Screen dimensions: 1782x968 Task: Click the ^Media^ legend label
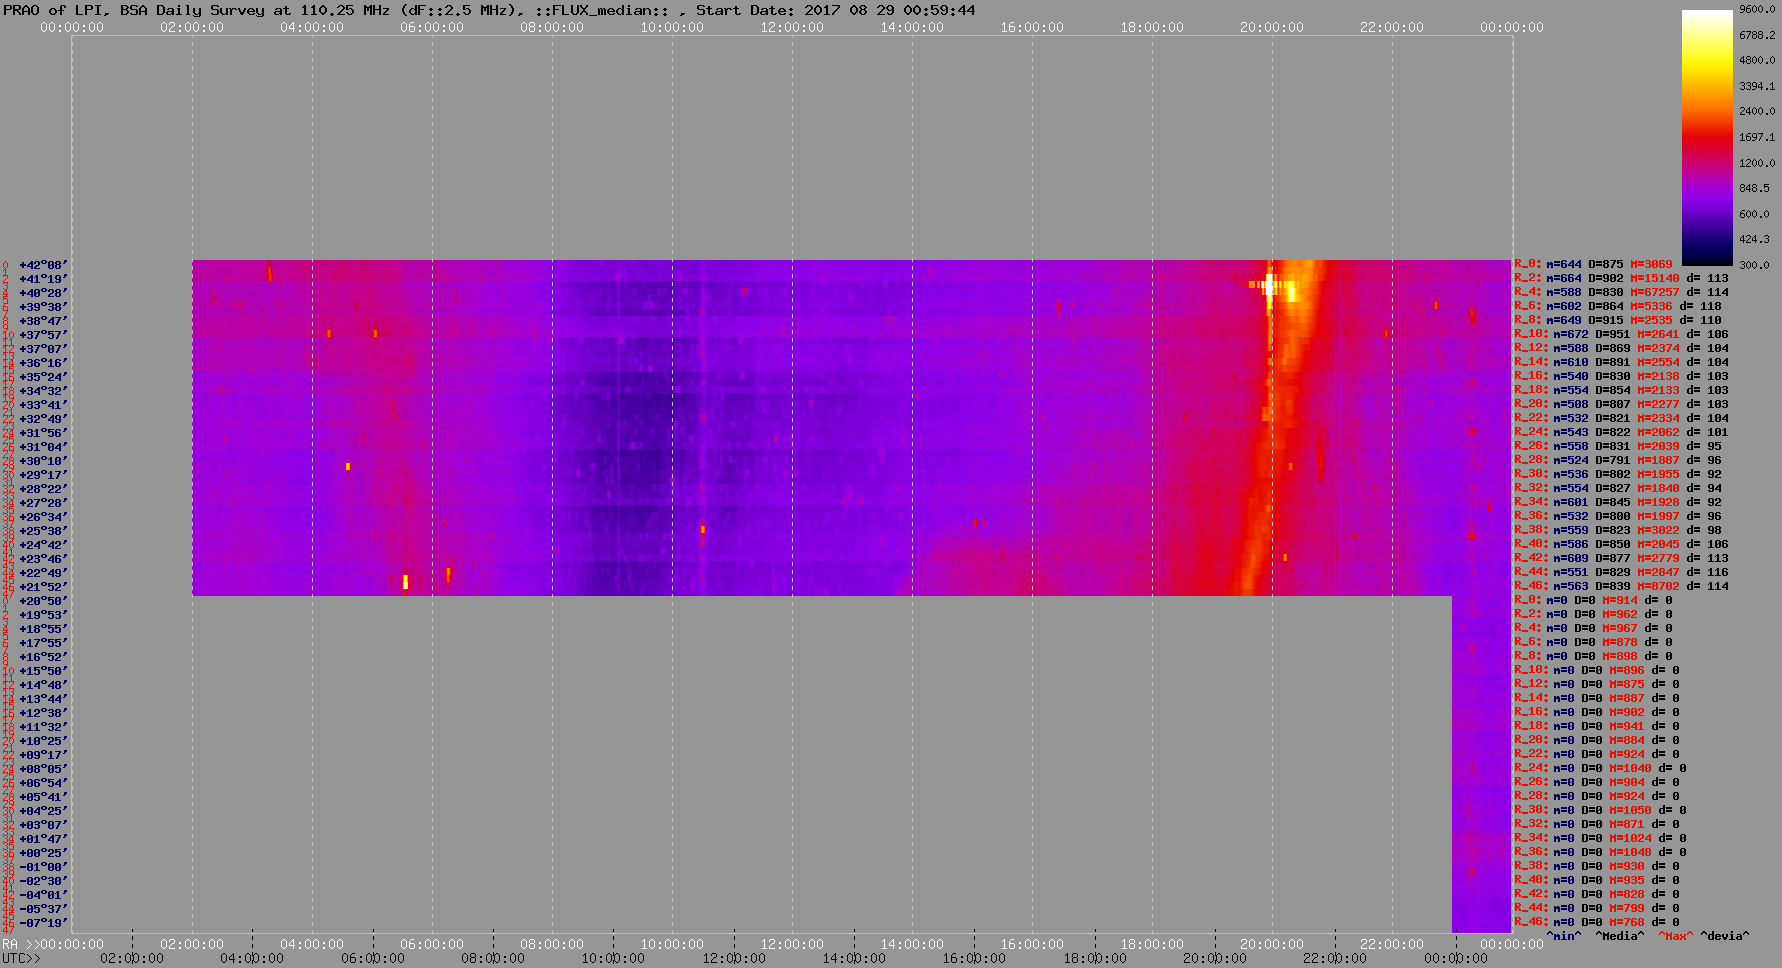[x=1620, y=936]
